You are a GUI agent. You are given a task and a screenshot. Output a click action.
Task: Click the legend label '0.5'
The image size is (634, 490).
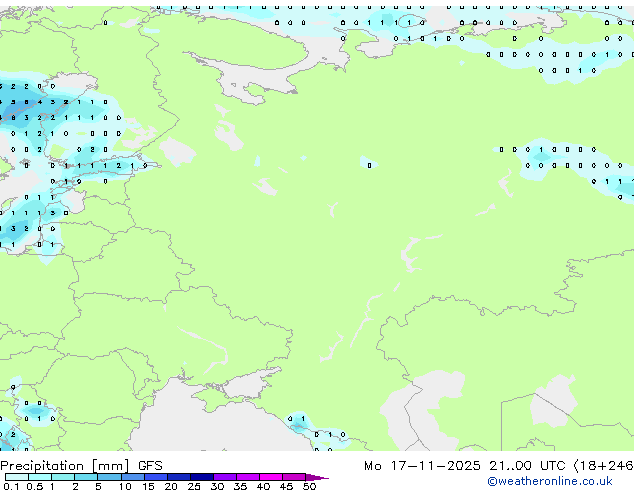click(35, 486)
